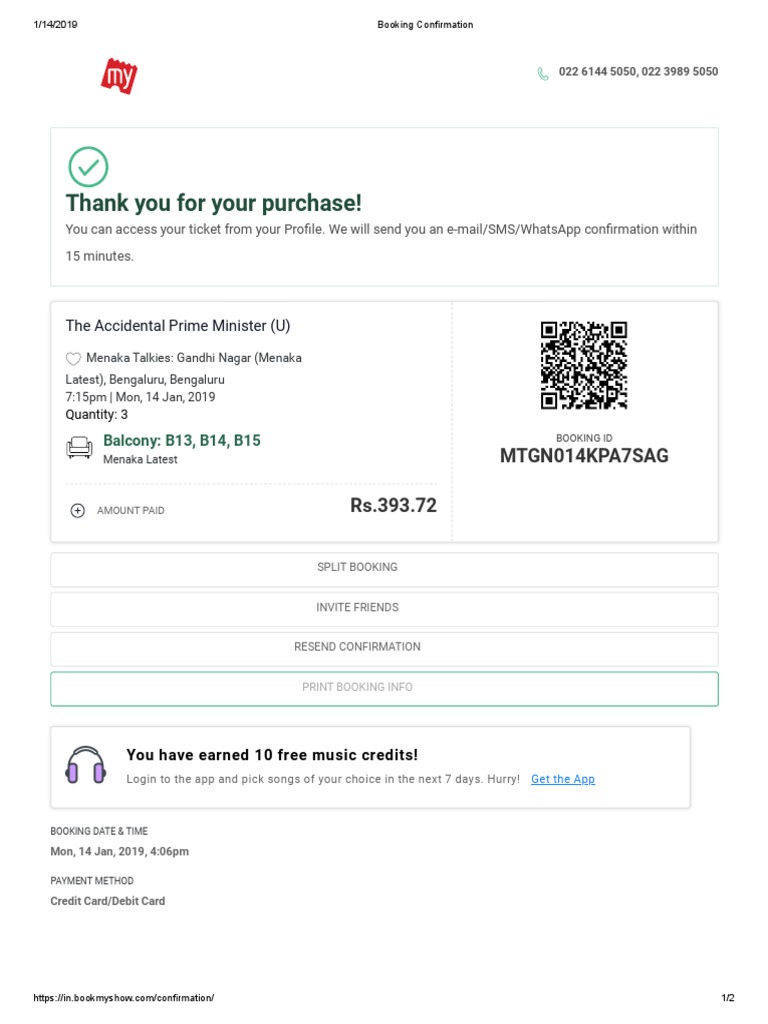Open the Split Booking option

384,569
